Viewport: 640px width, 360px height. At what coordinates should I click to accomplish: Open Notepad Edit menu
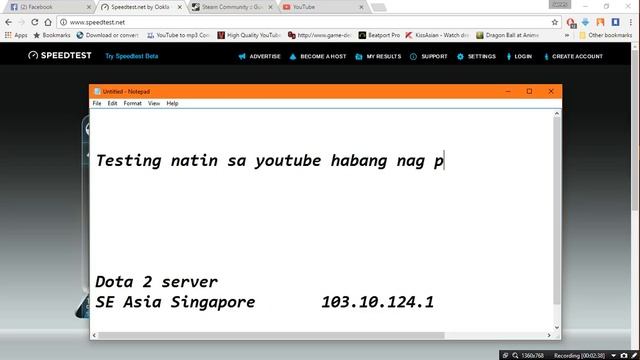(112, 103)
